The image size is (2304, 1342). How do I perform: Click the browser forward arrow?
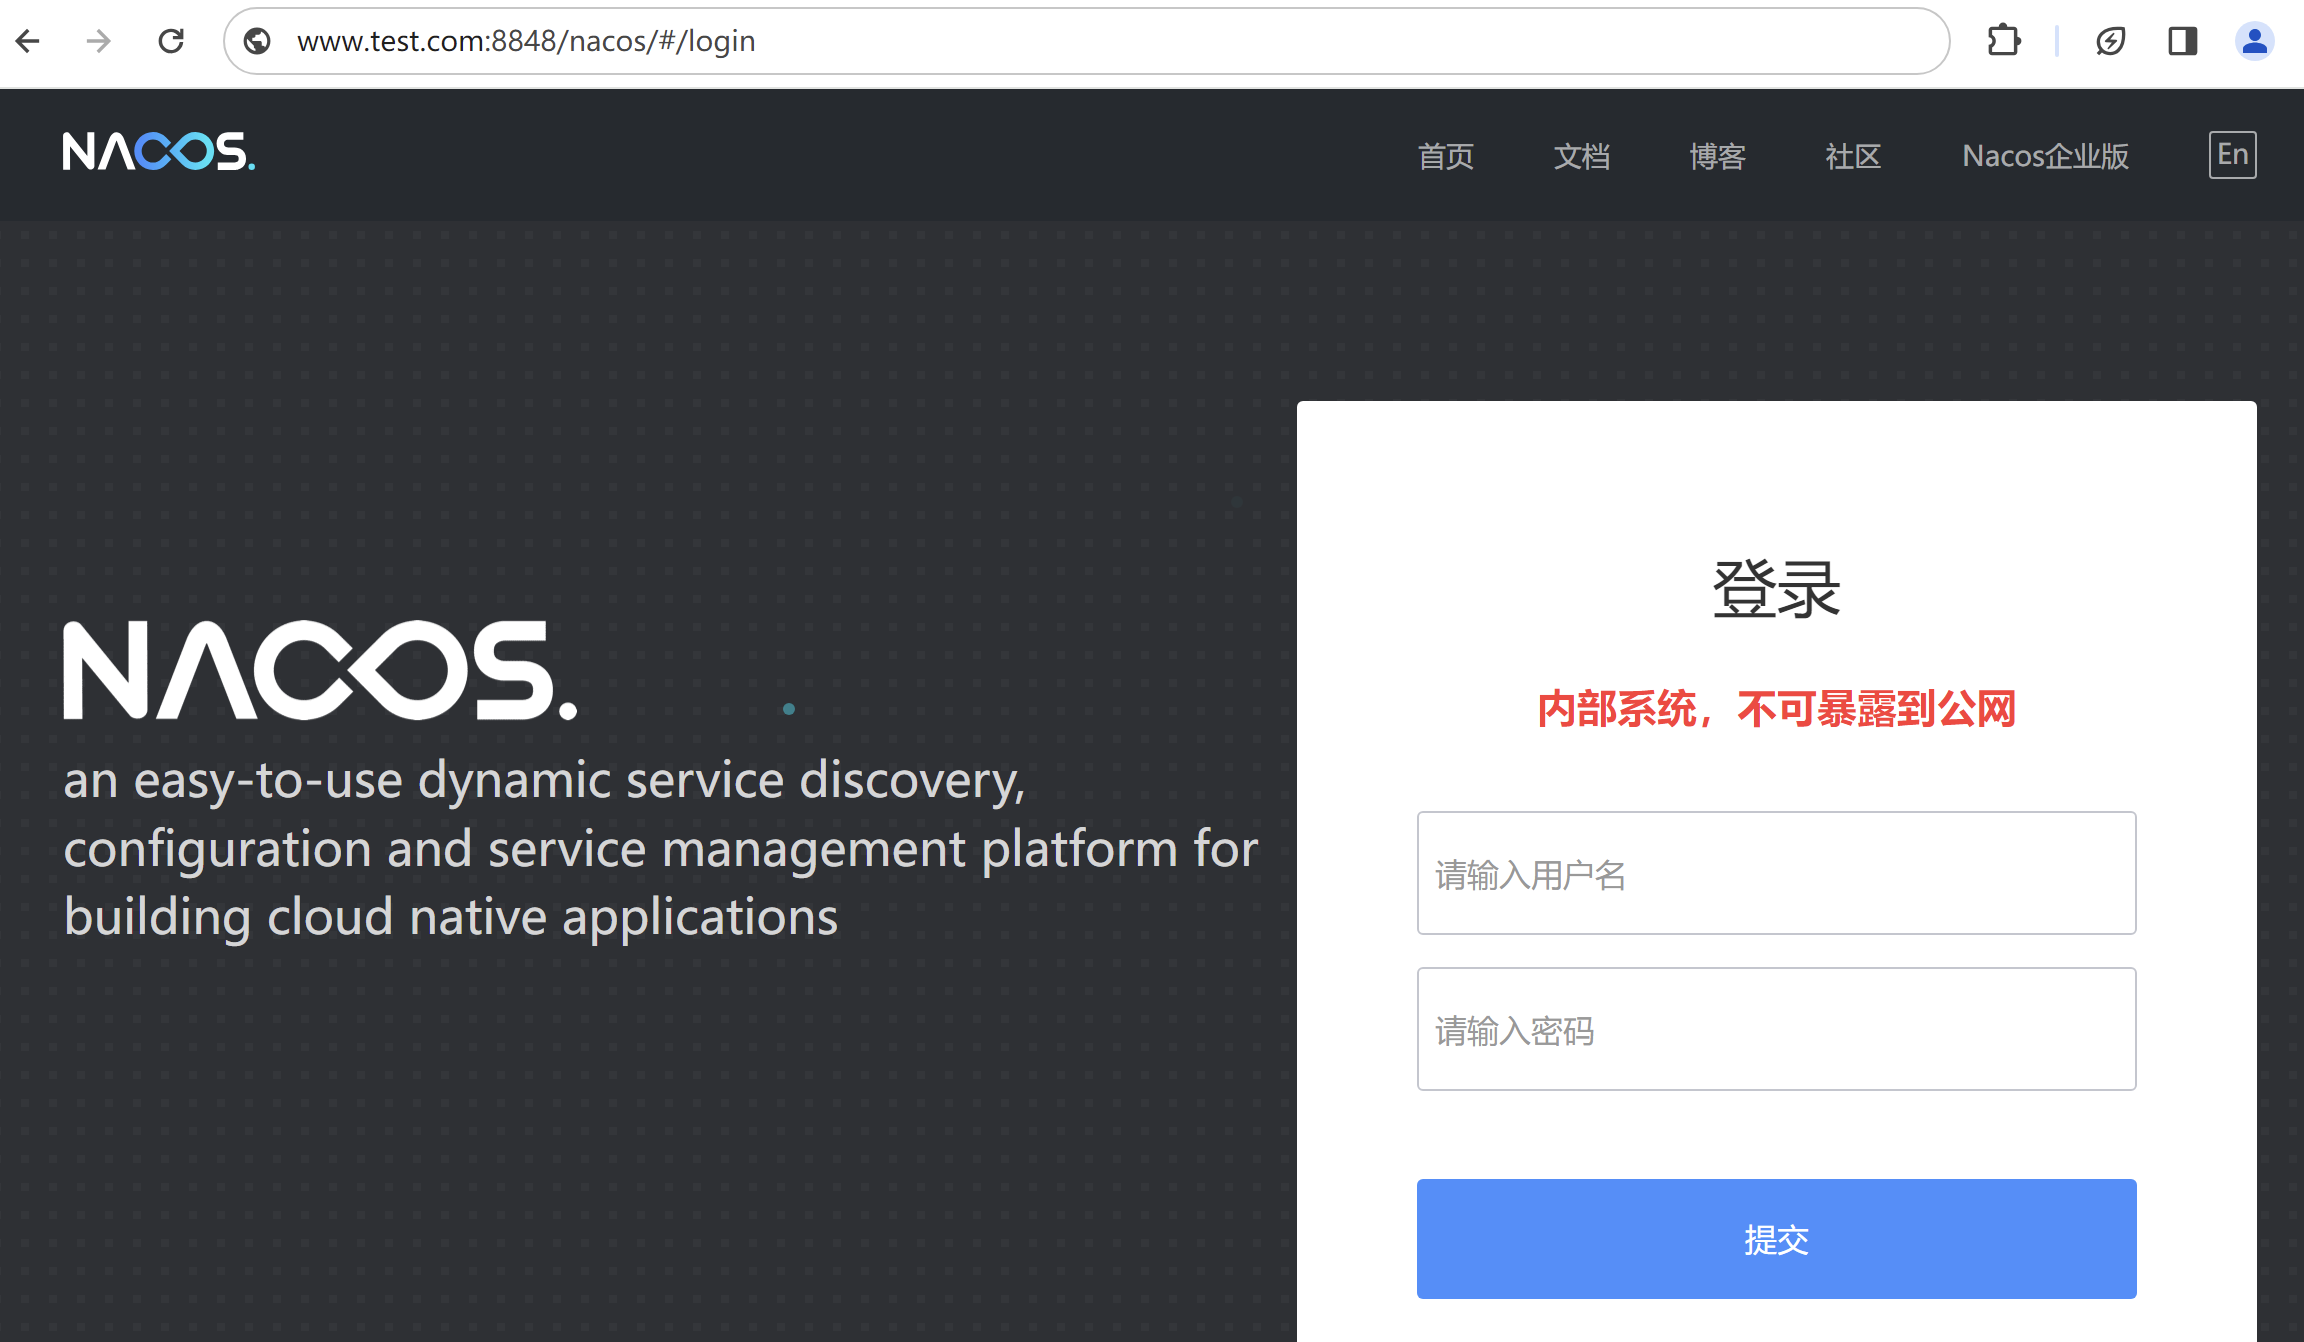tap(98, 41)
